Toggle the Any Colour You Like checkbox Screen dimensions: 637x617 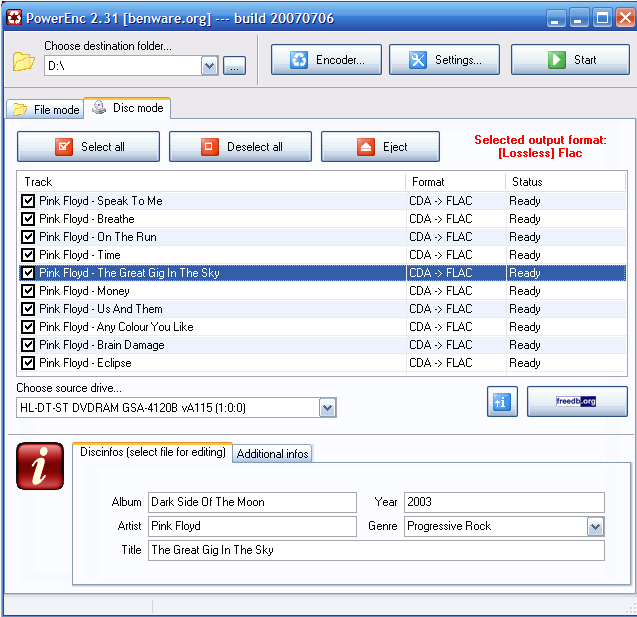pyautogui.click(x=28, y=327)
